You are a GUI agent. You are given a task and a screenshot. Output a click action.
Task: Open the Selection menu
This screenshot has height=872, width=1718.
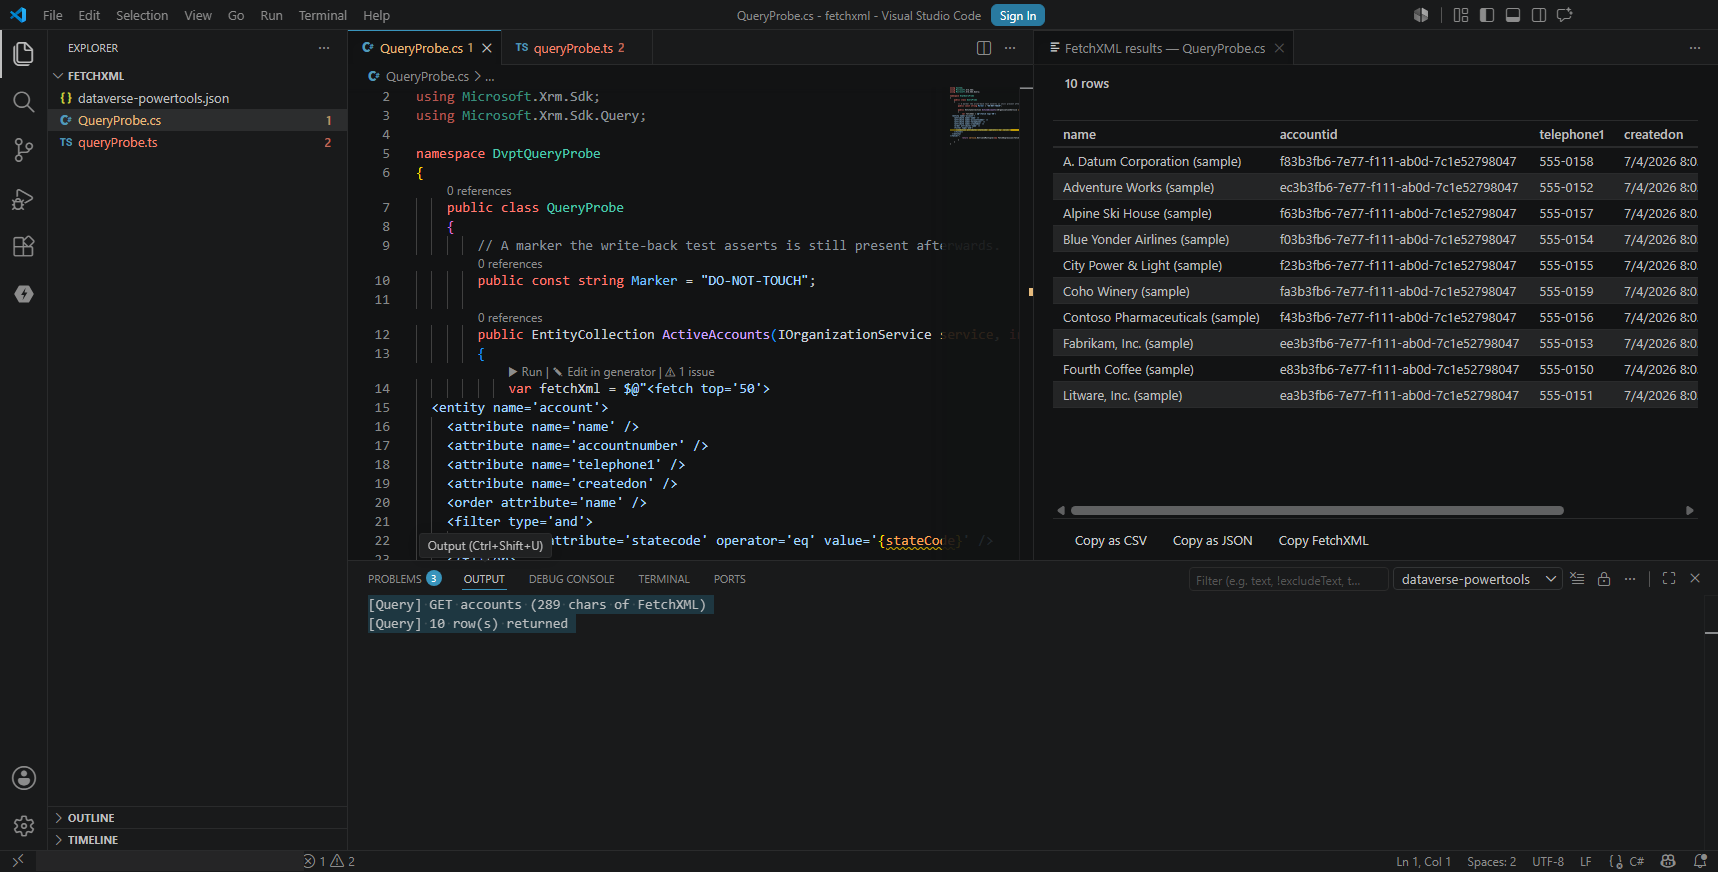click(142, 15)
